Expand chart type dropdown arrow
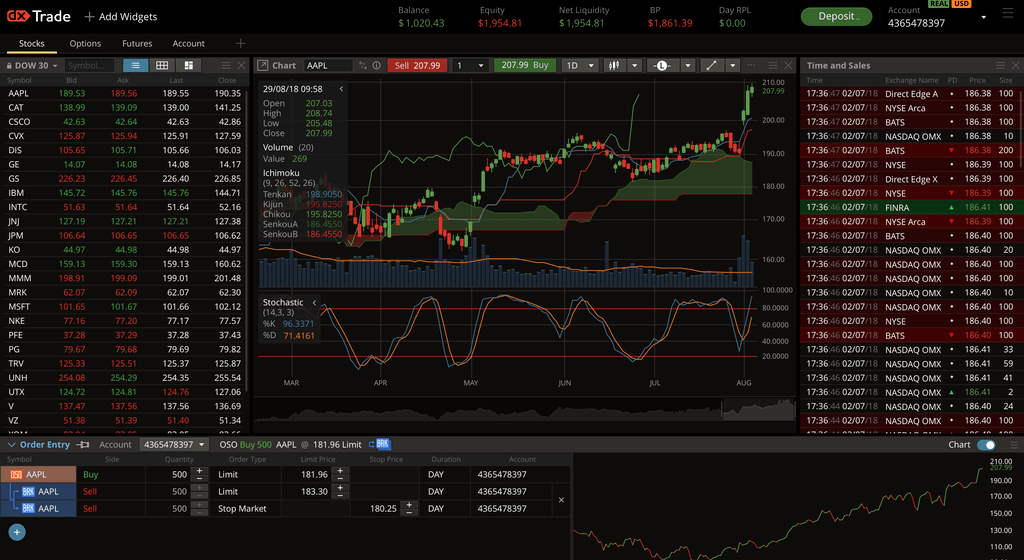This screenshot has height=560, width=1024. pos(634,65)
